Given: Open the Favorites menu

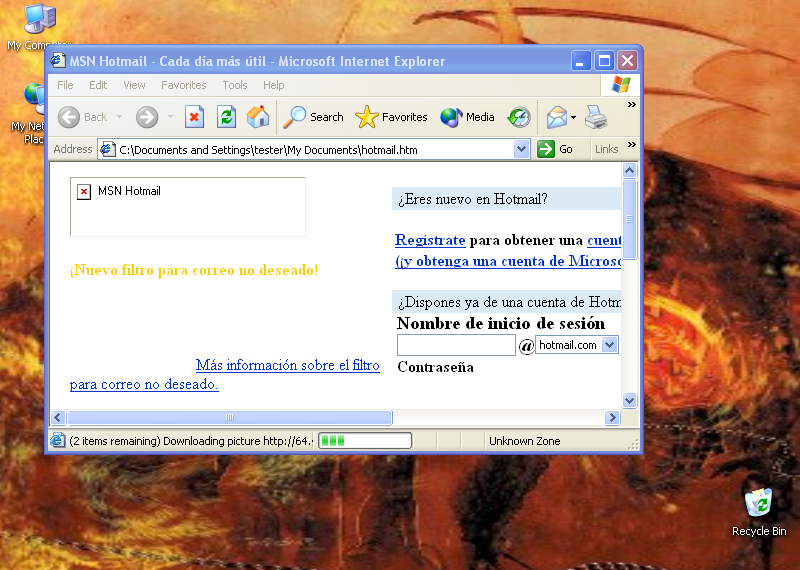Looking at the screenshot, I should pyautogui.click(x=184, y=85).
